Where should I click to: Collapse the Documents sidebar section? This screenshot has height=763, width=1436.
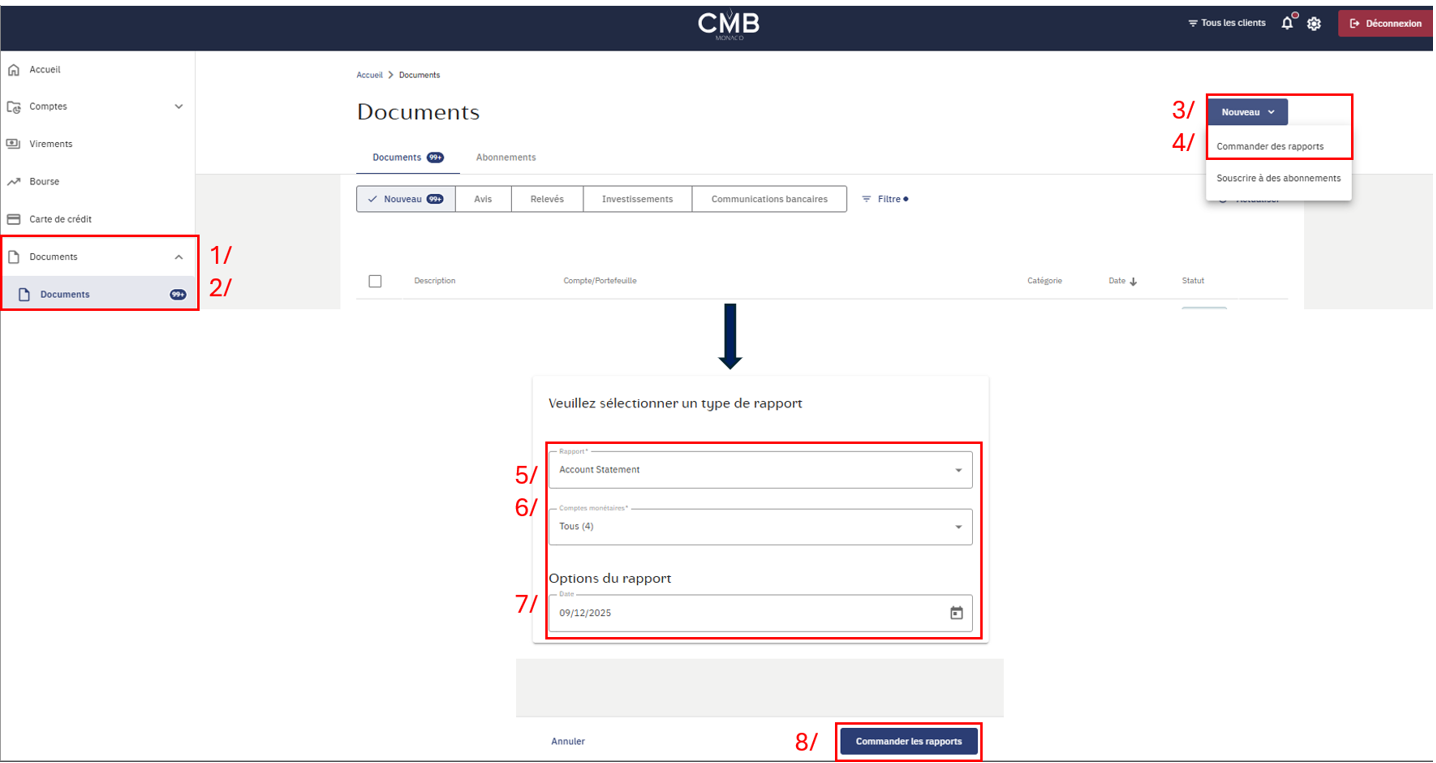pos(179,257)
